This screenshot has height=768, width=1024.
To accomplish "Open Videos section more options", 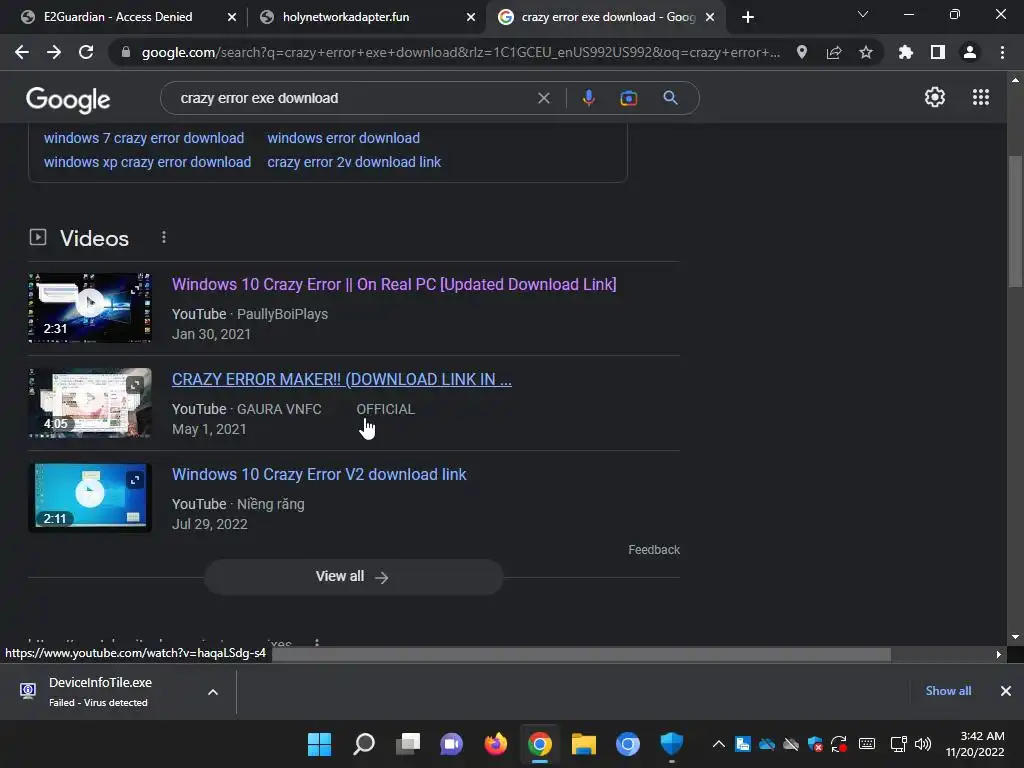I will click(x=164, y=237).
